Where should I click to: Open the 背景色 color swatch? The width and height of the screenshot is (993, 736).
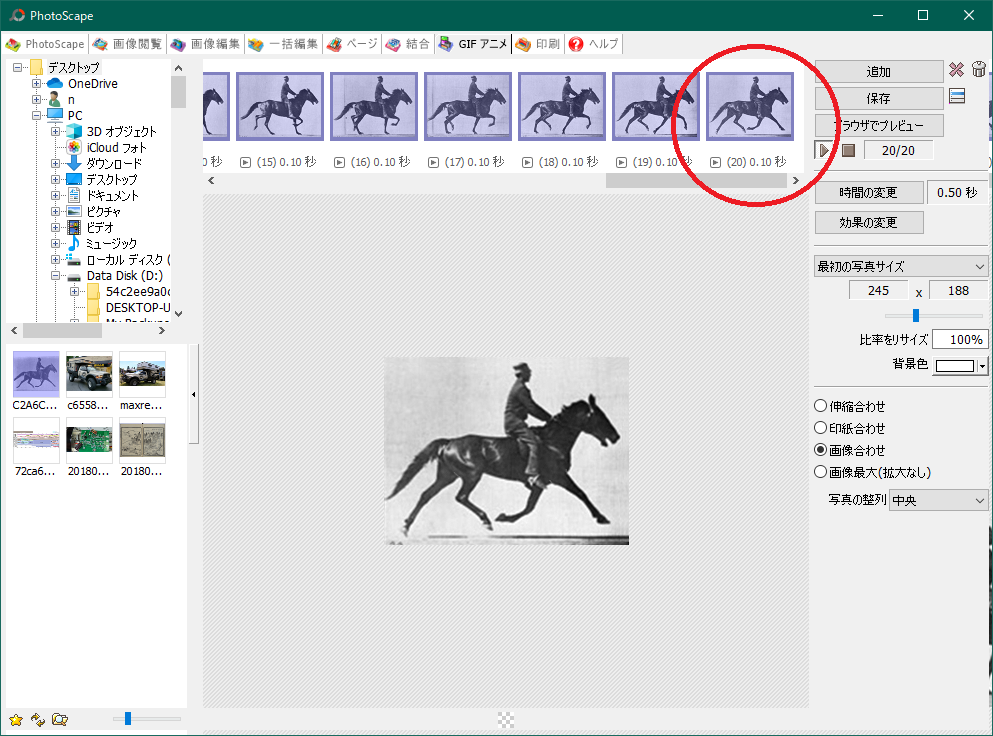point(954,365)
